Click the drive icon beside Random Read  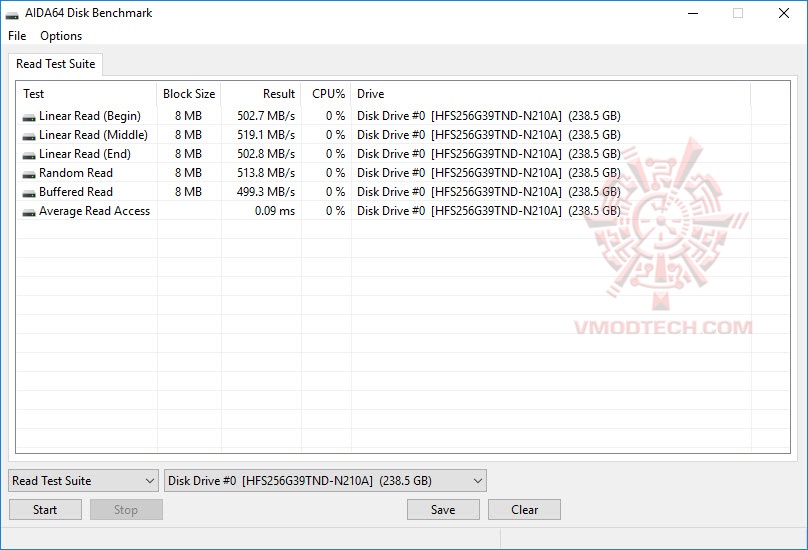29,175
